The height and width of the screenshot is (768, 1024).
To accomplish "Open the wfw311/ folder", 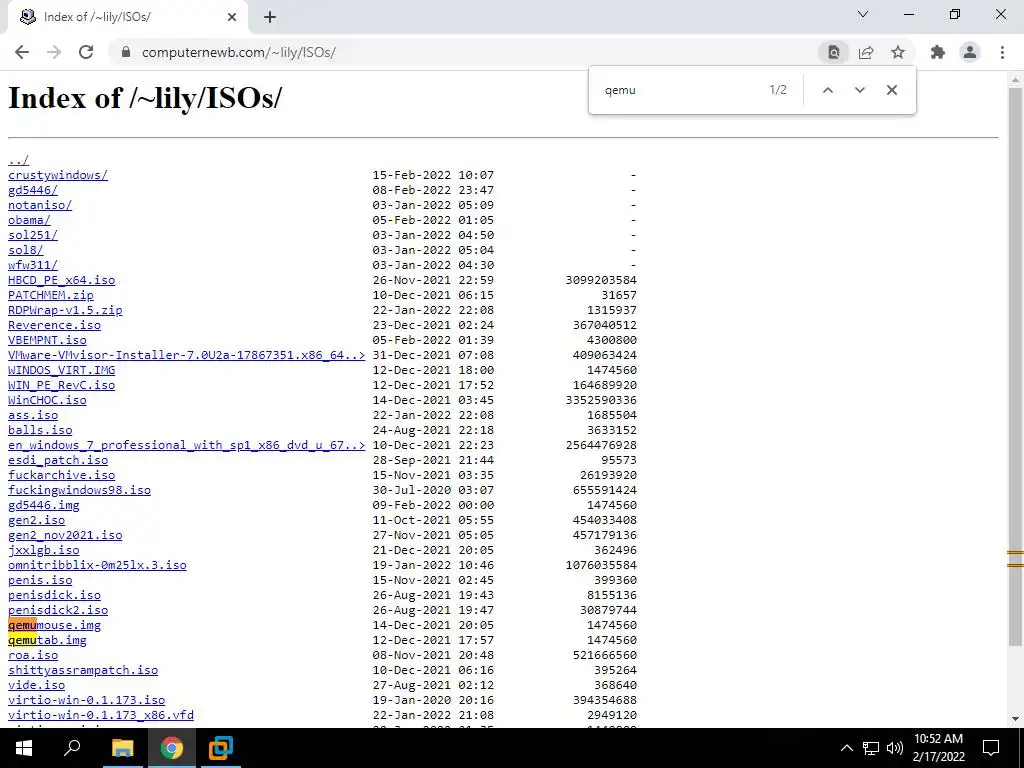I will (33, 265).
